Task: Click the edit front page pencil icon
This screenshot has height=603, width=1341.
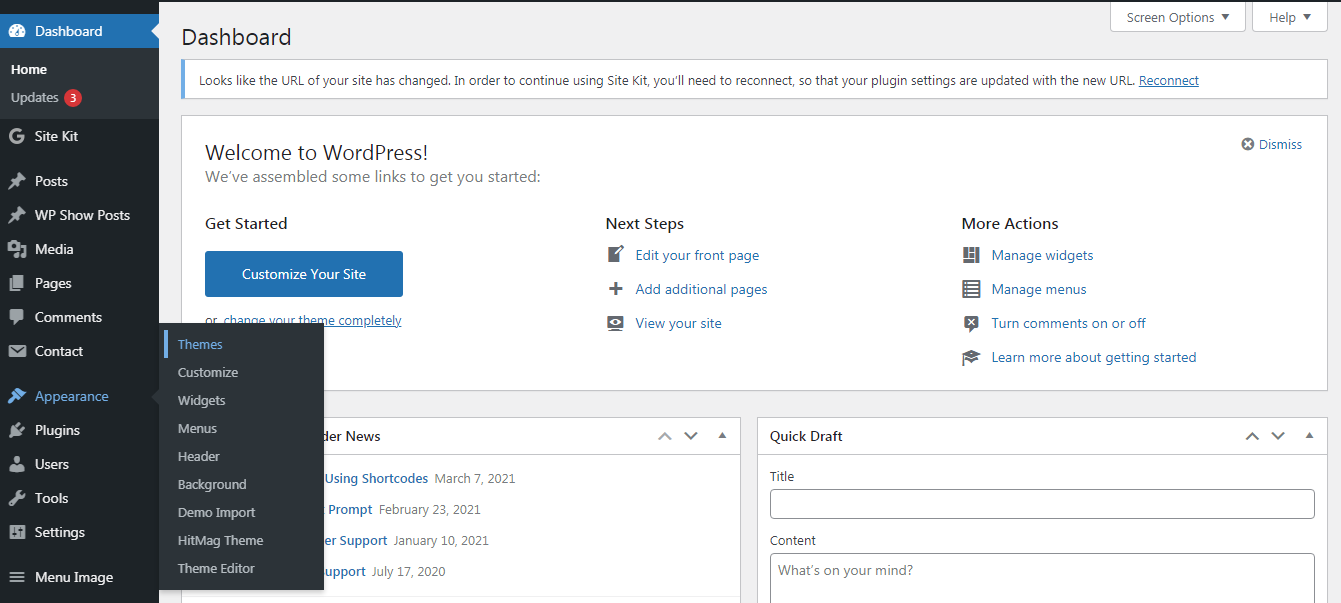Action: [616, 255]
